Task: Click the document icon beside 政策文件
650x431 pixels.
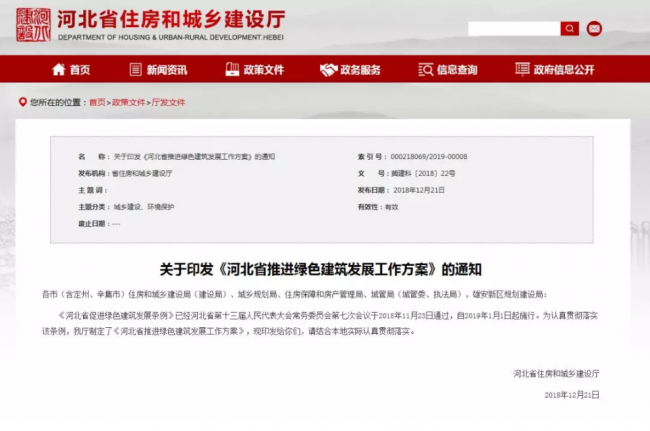Action: 232,69
